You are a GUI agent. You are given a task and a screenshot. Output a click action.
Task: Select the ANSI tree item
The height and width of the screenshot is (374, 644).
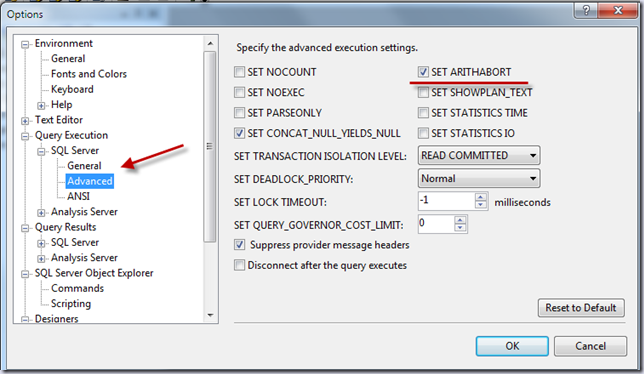click(x=78, y=196)
